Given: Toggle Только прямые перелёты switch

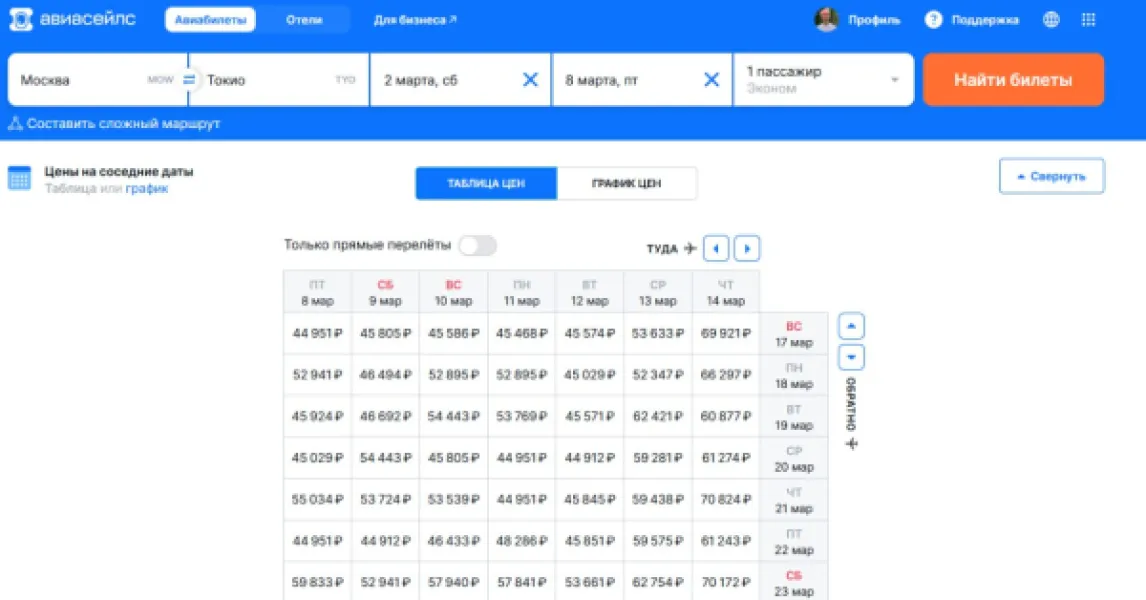Looking at the screenshot, I should [478, 246].
